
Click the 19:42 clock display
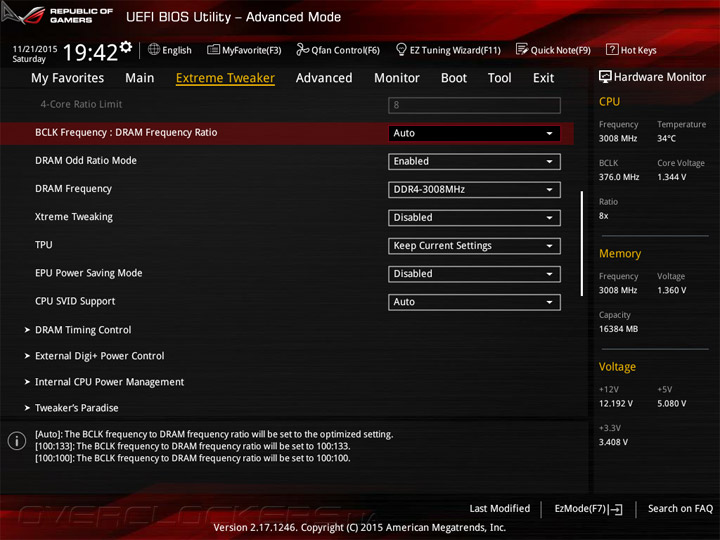(x=90, y=52)
